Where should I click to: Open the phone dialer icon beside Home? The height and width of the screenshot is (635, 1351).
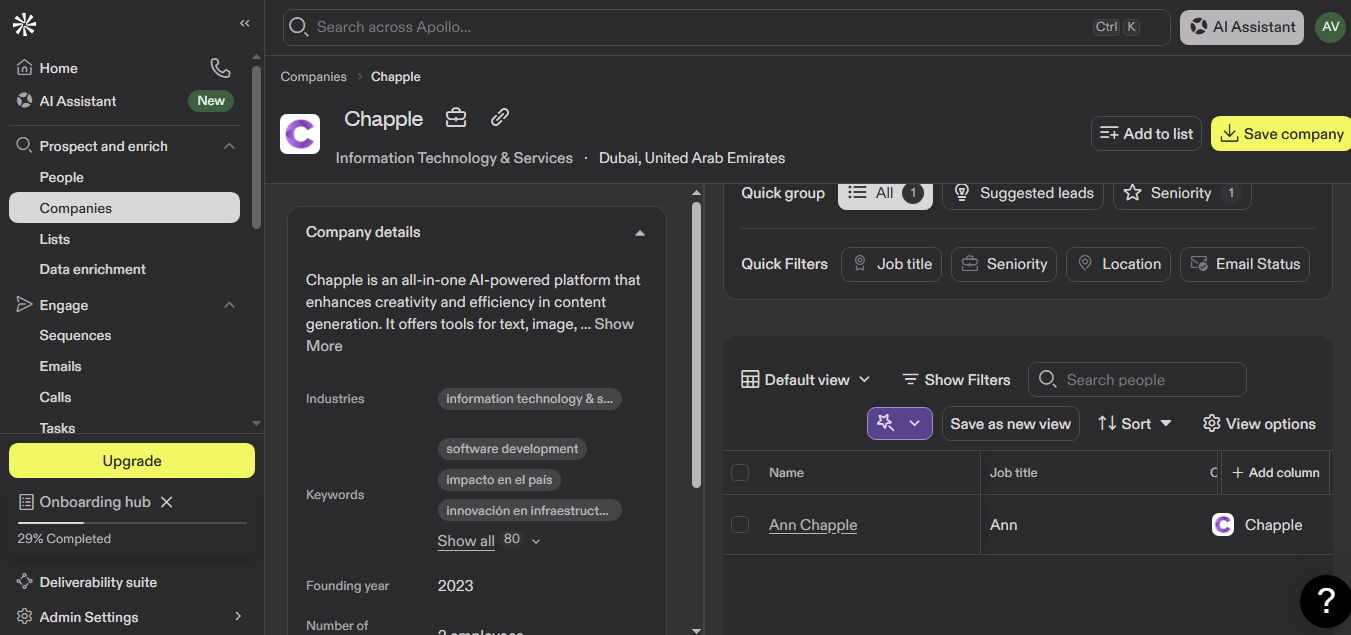click(220, 68)
